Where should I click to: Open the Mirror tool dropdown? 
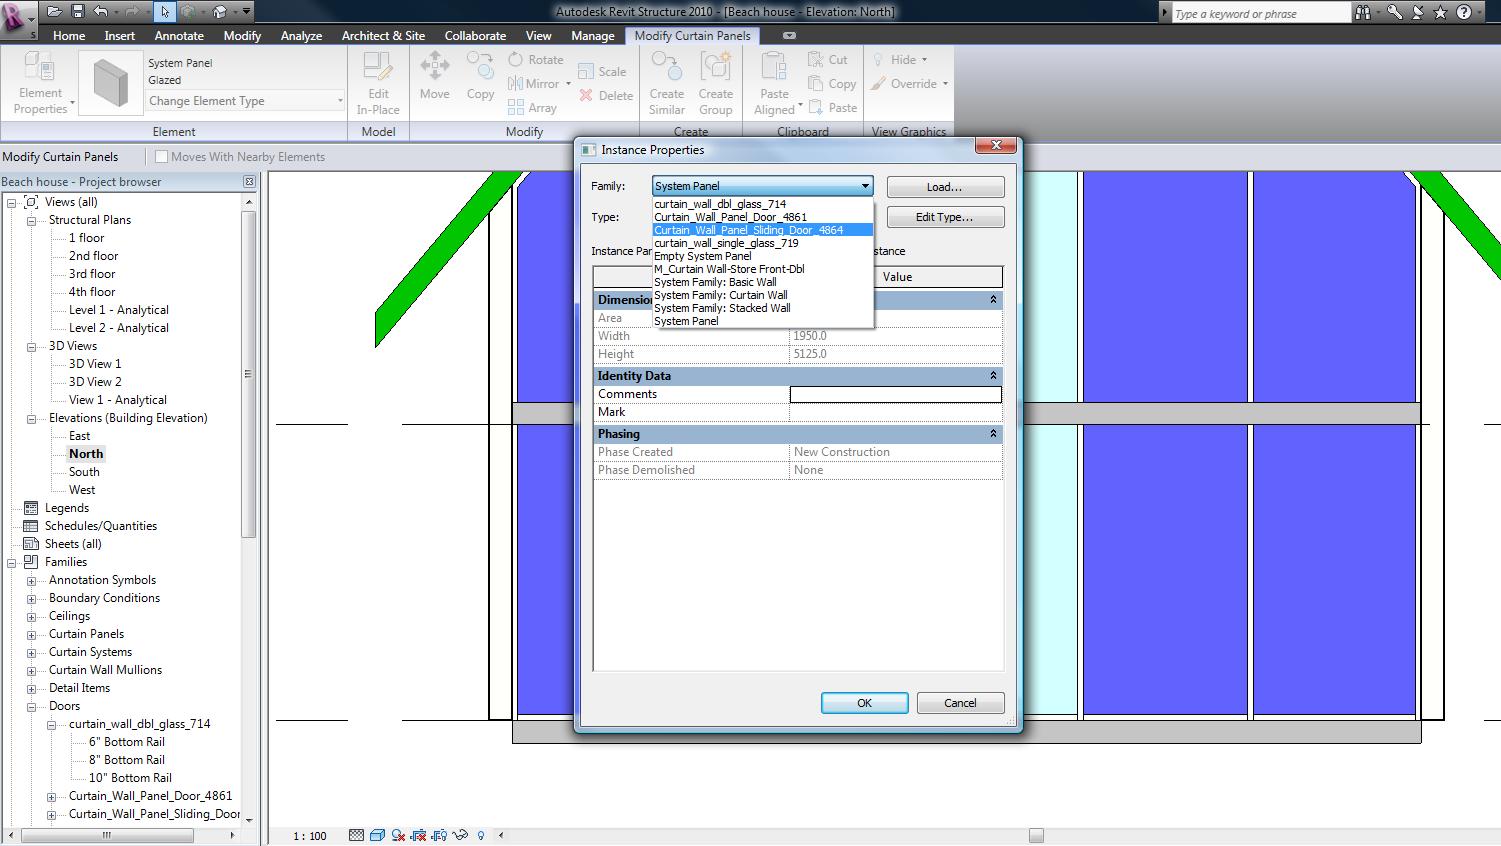click(568, 84)
